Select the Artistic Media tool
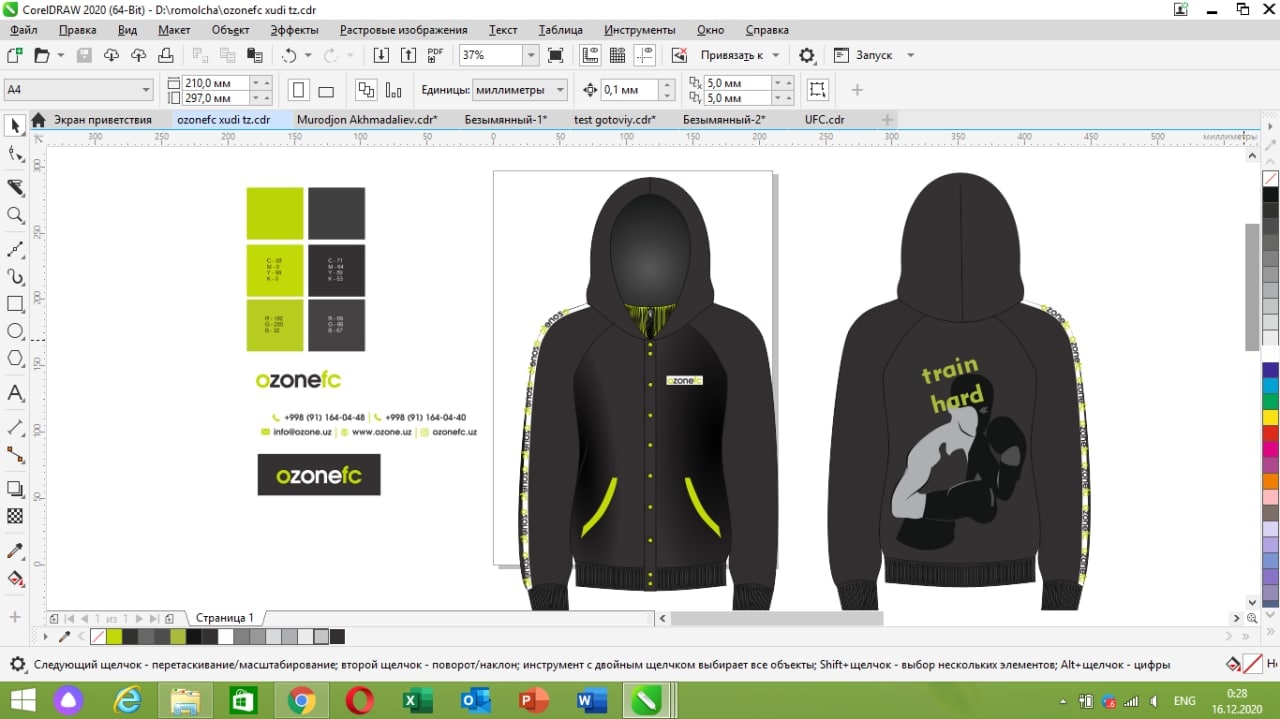 15,276
